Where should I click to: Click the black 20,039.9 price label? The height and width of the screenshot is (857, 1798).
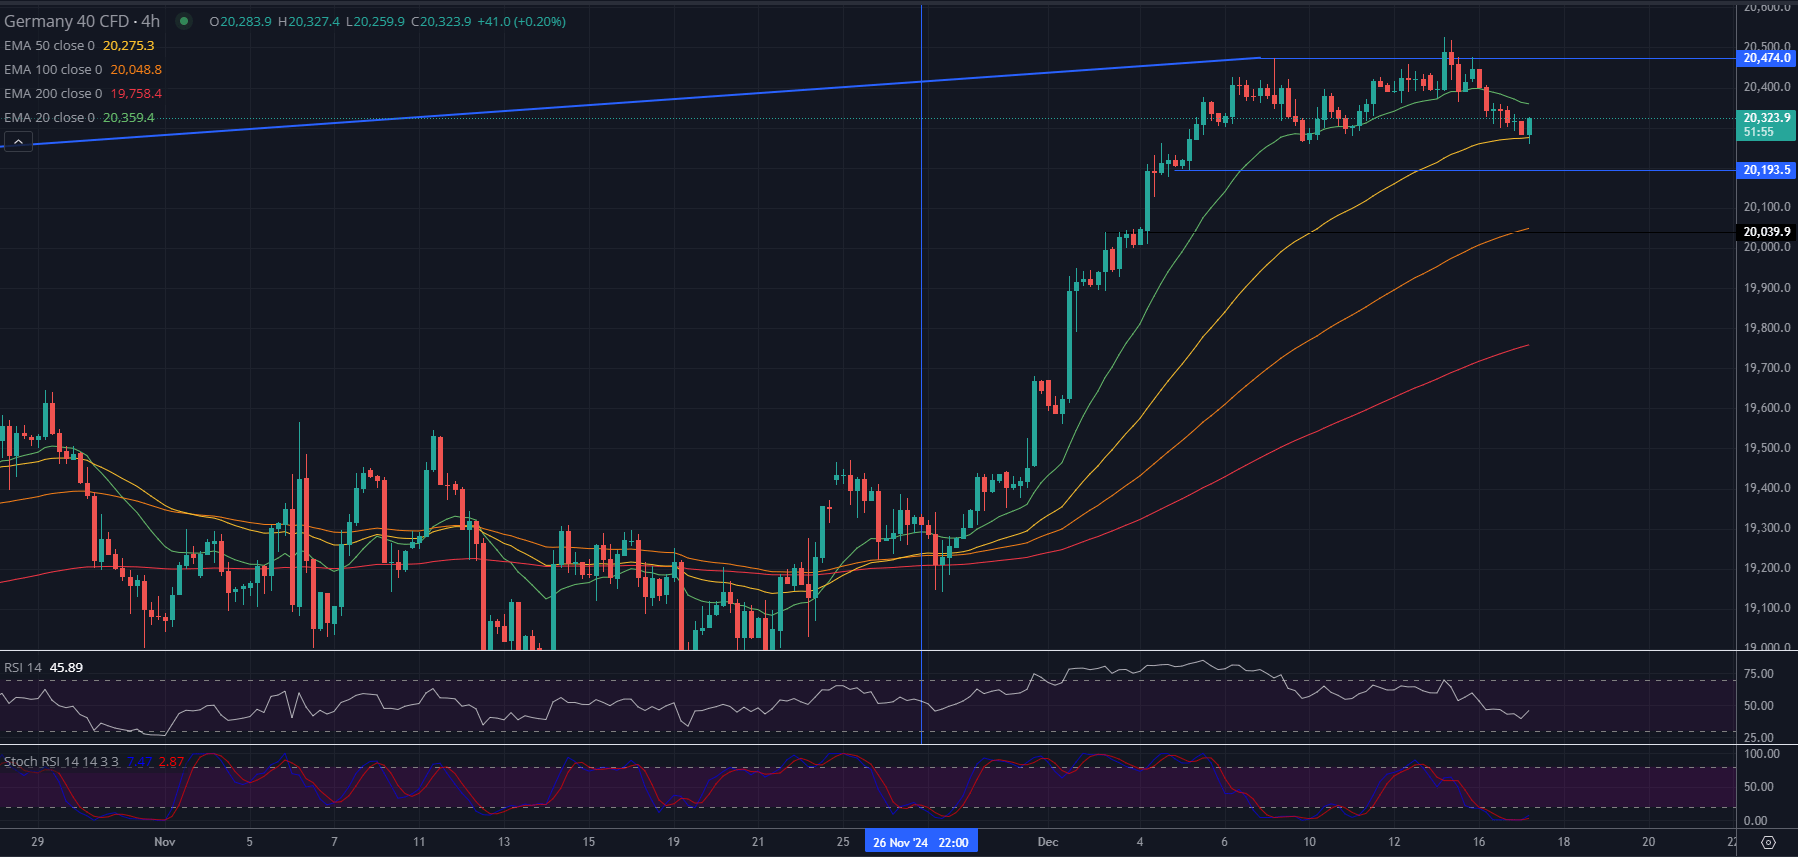point(1767,232)
